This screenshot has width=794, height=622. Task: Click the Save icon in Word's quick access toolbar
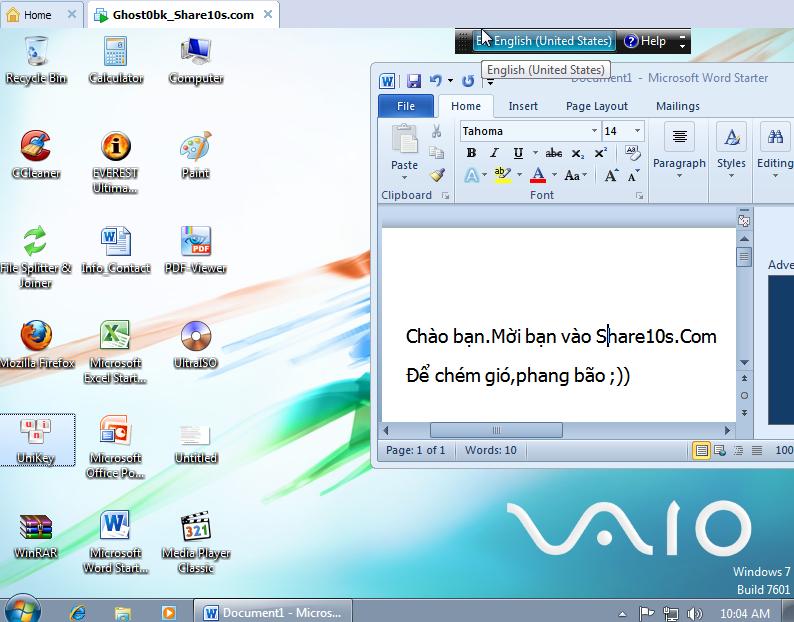pyautogui.click(x=414, y=81)
